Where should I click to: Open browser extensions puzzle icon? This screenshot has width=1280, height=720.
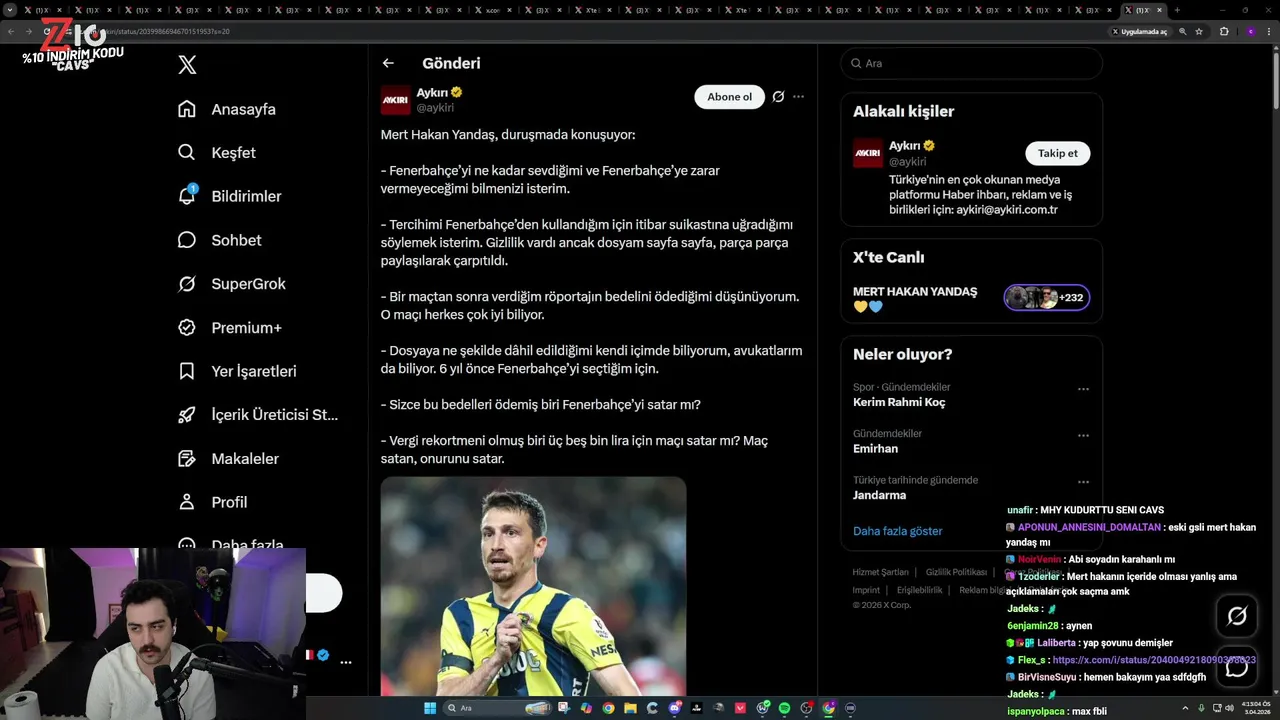(1224, 31)
